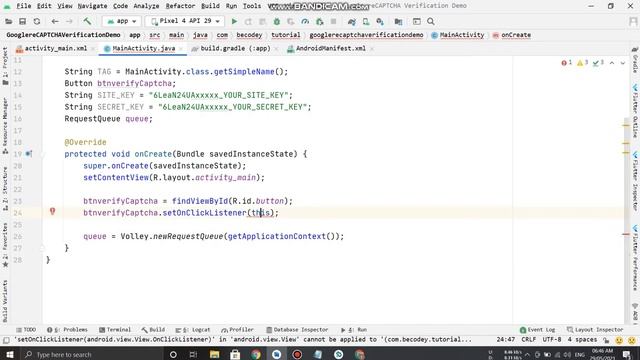Image resolution: width=640 pixels, height=360 pixels.
Task: Open the Terminal tool window
Action: tap(115, 329)
